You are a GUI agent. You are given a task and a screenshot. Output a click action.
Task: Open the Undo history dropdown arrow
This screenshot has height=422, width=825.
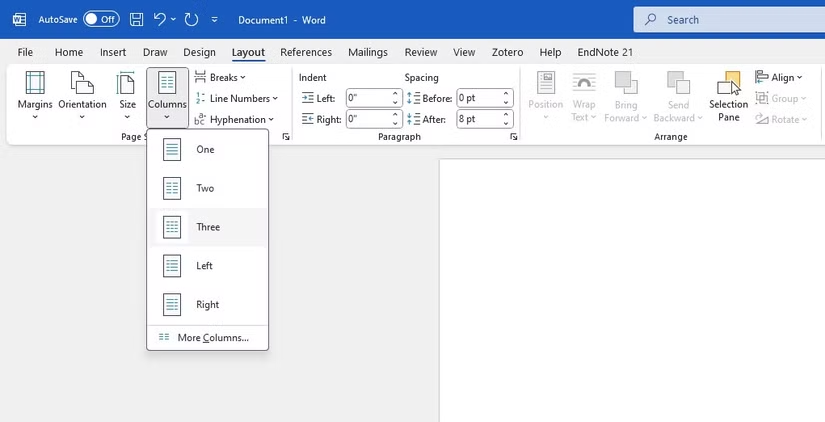click(174, 20)
